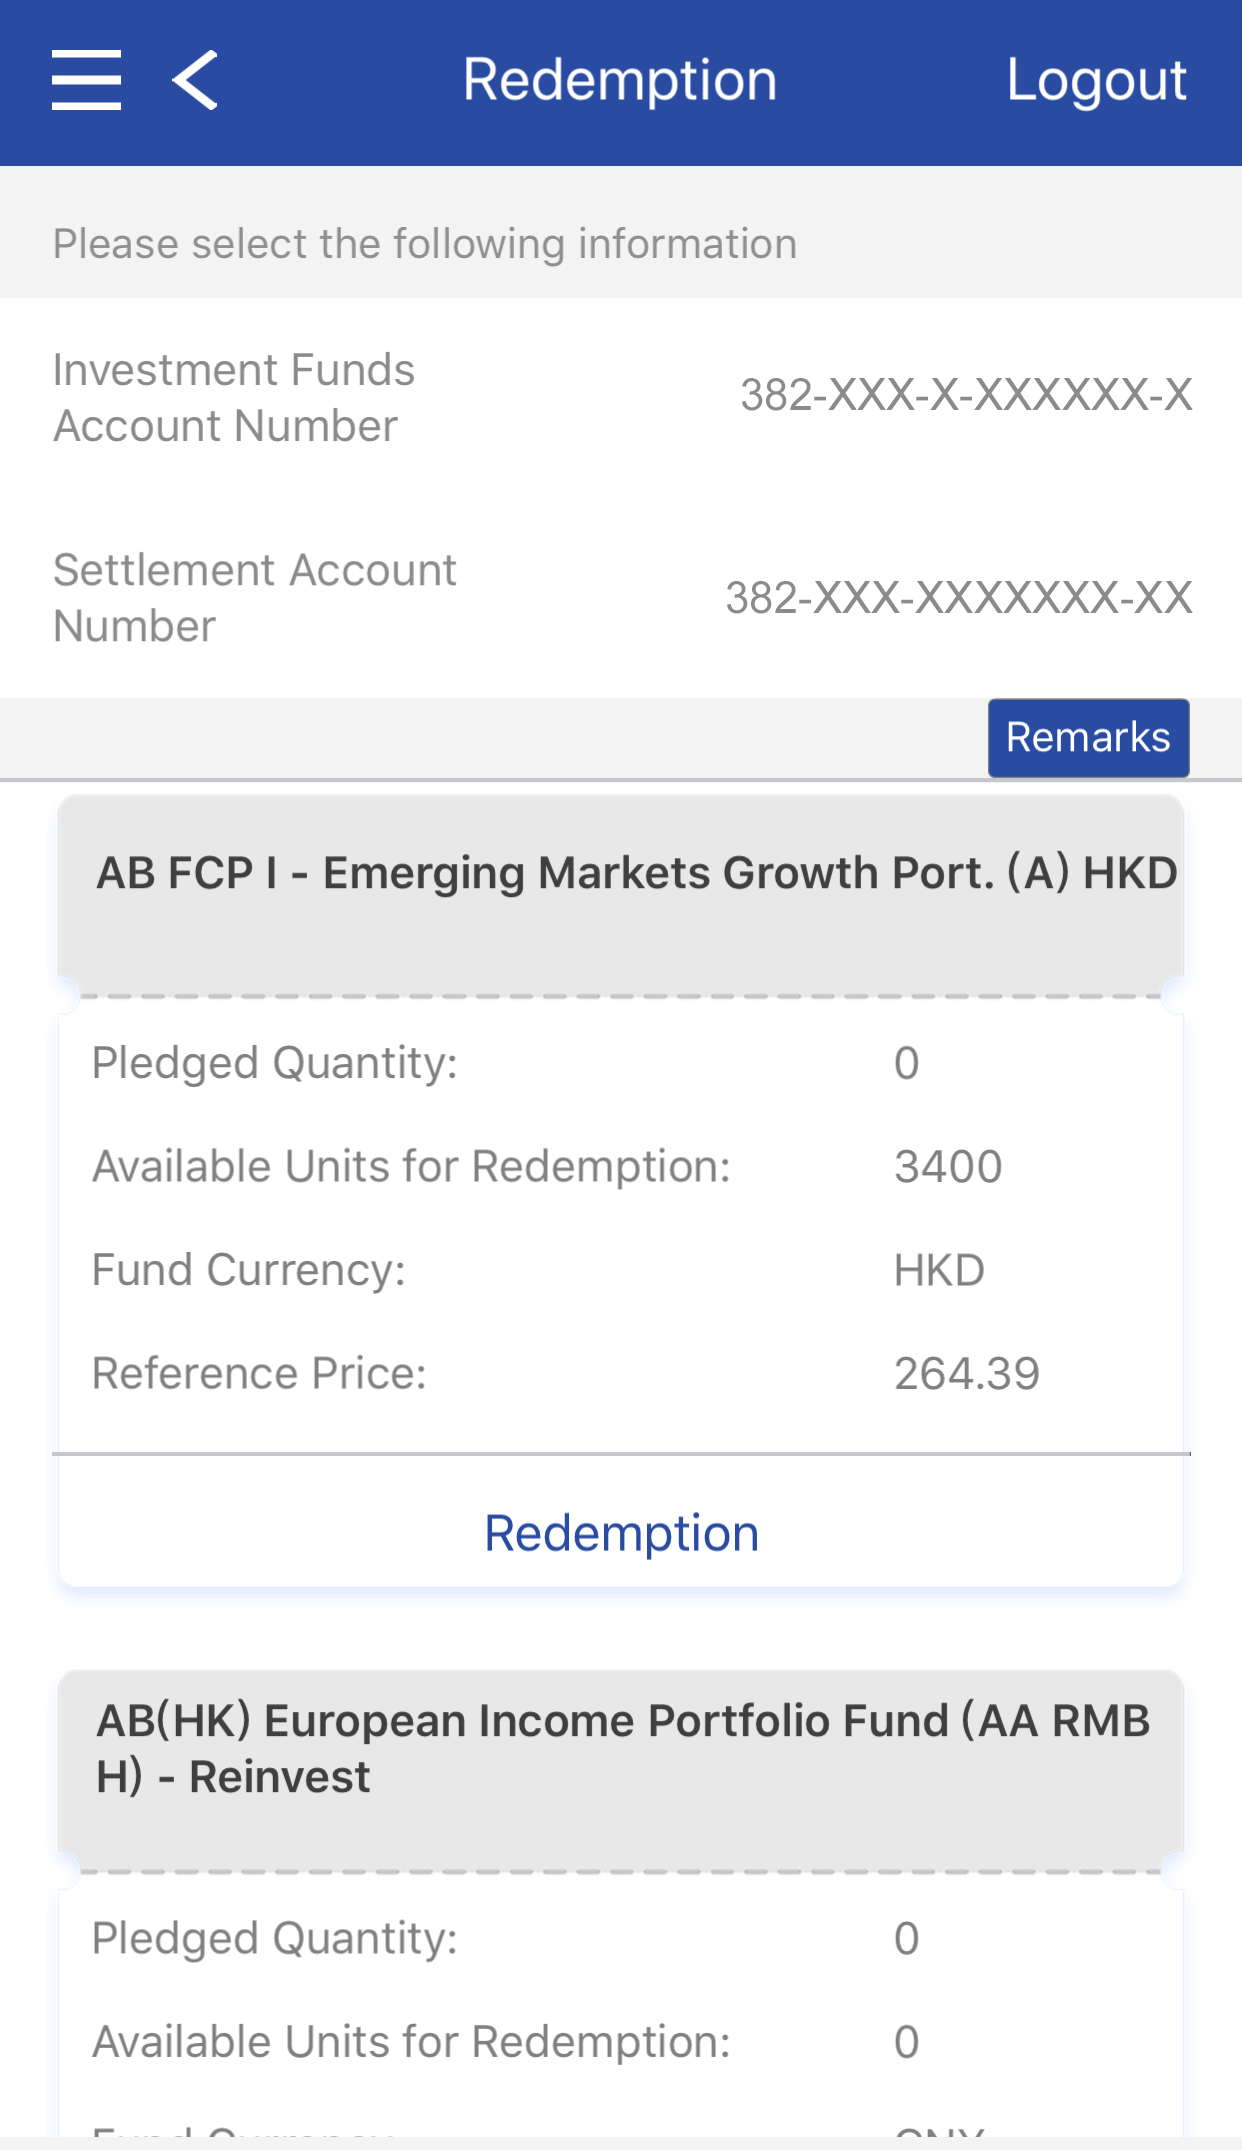Tap the Settlement Account Number label

[x=255, y=598]
